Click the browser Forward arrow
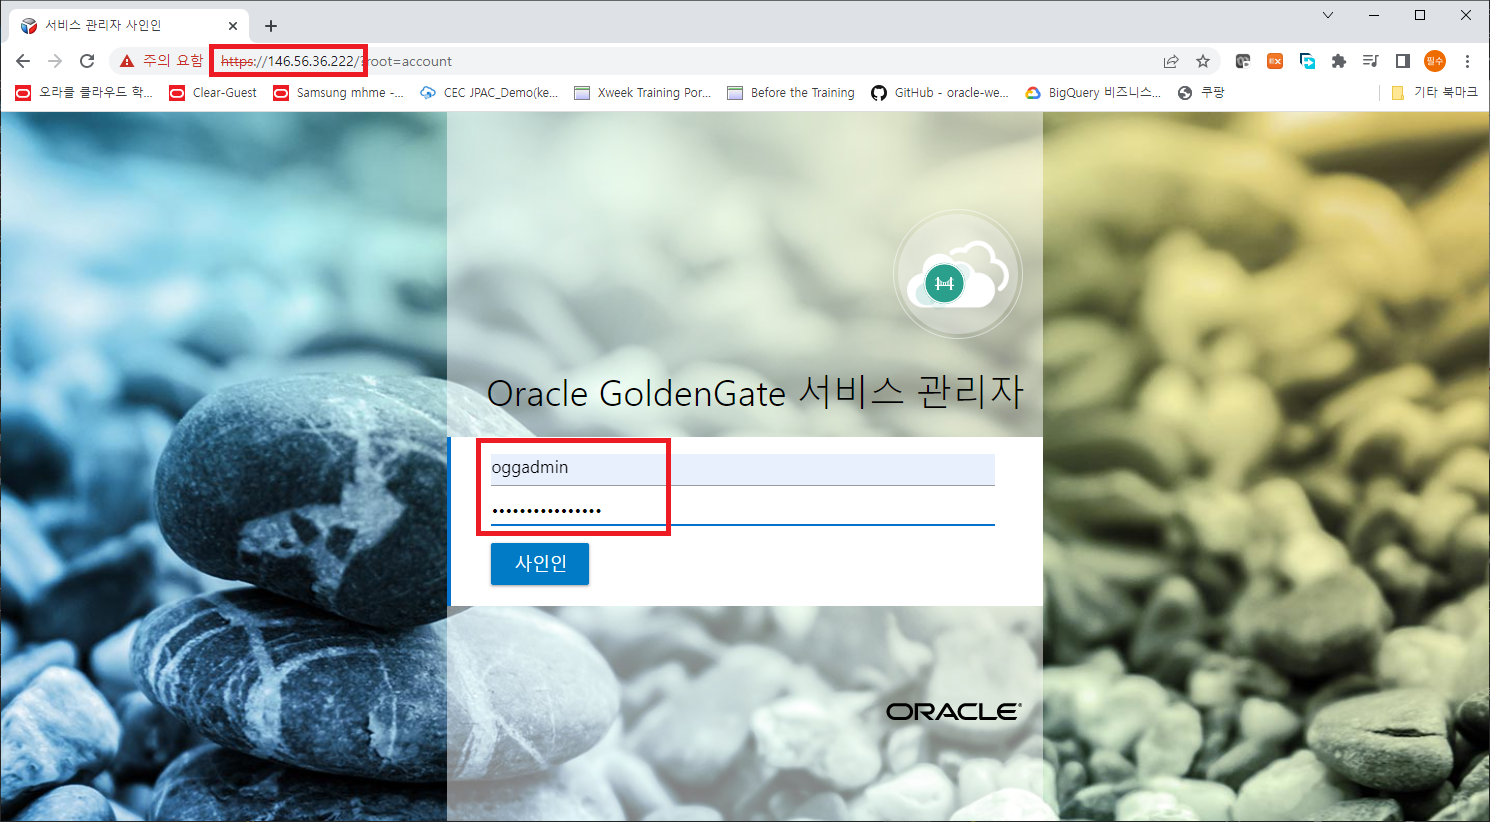 [x=55, y=61]
